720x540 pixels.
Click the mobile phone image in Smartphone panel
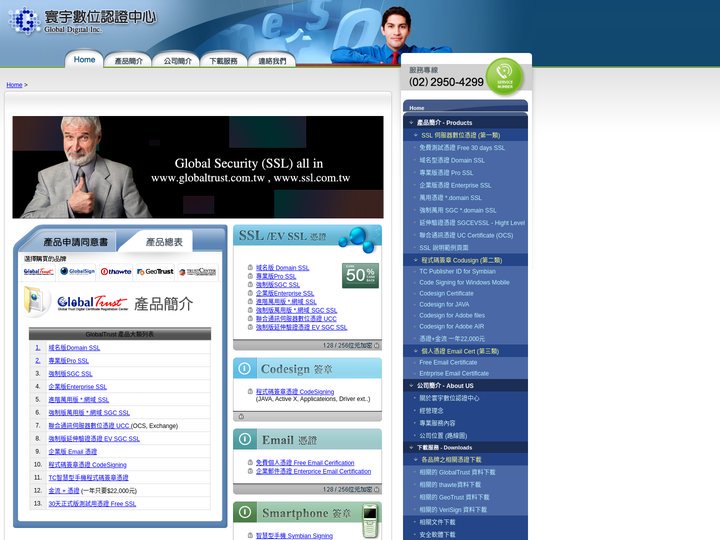pos(370,521)
